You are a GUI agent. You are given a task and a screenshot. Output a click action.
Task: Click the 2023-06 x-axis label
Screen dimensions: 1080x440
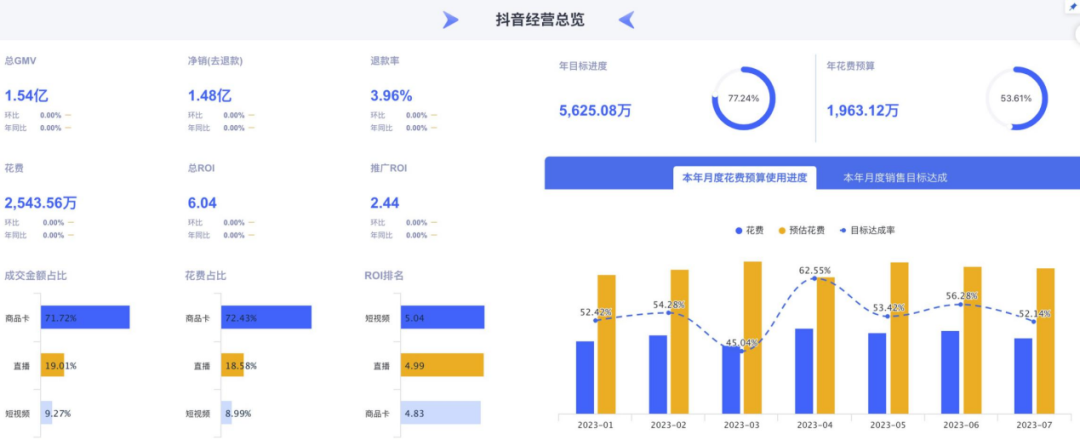click(x=961, y=425)
